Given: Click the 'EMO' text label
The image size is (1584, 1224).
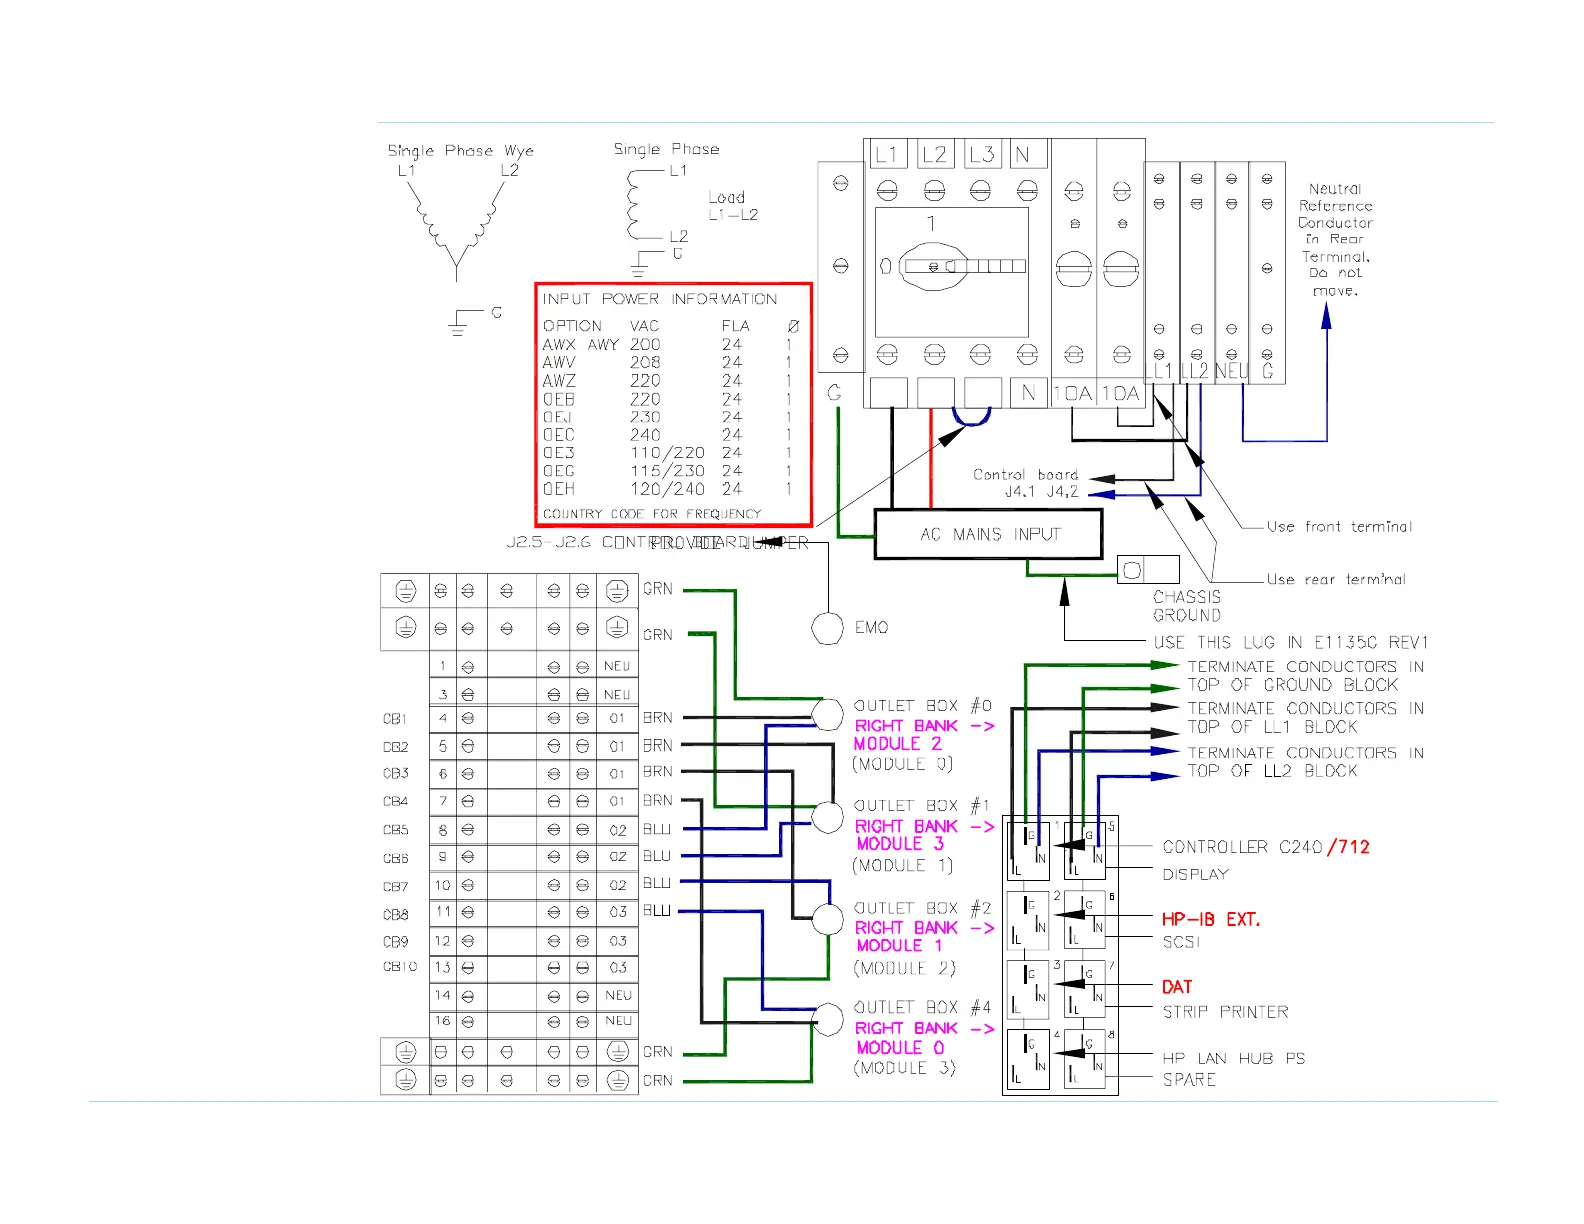Looking at the screenshot, I should pyautogui.click(x=871, y=627).
